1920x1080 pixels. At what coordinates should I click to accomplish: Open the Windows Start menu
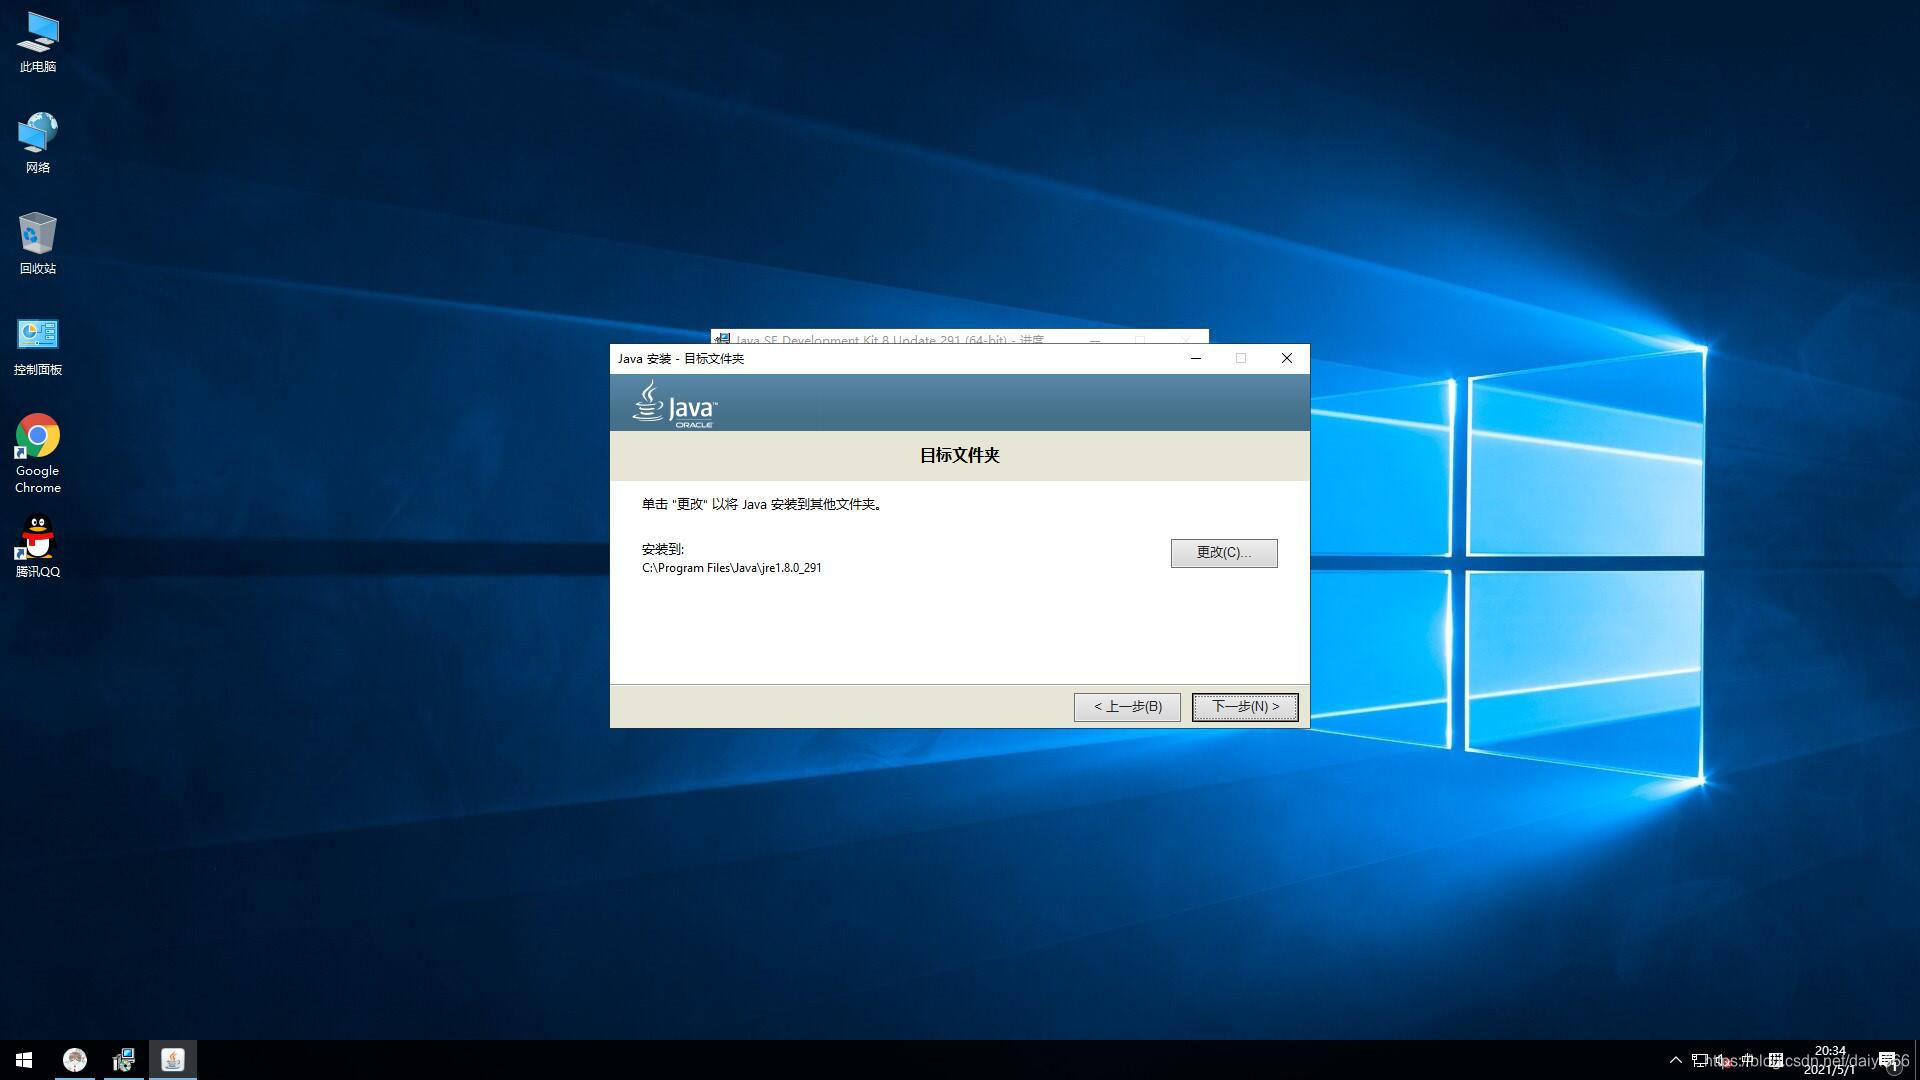(24, 1060)
